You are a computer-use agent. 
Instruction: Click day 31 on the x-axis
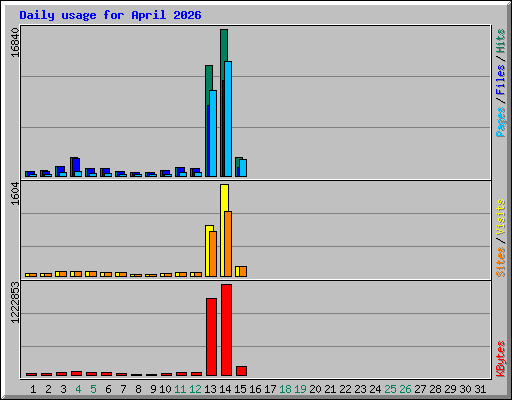480,389
